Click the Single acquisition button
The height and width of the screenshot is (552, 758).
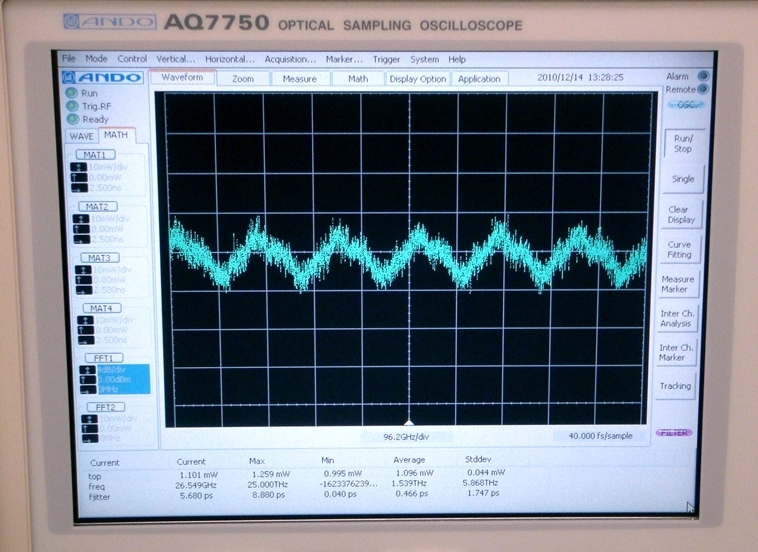tap(683, 179)
